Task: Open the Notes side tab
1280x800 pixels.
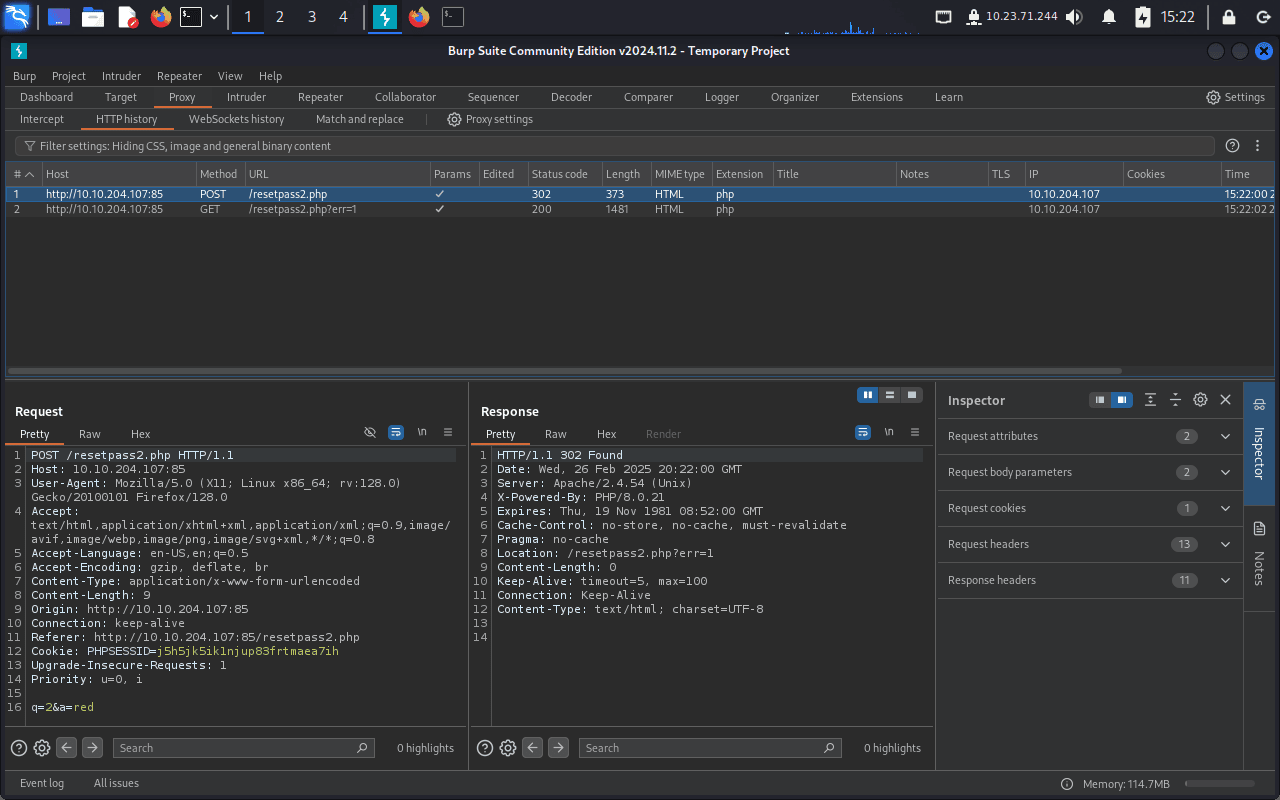Action: click(x=1259, y=556)
